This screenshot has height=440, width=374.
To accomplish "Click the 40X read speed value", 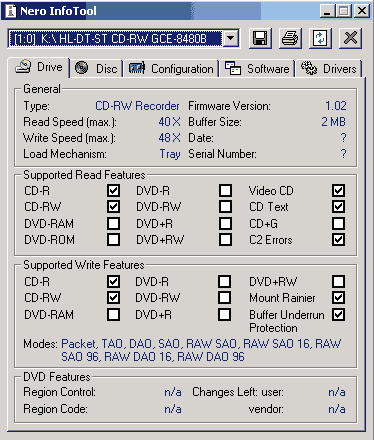I will pos(169,122).
